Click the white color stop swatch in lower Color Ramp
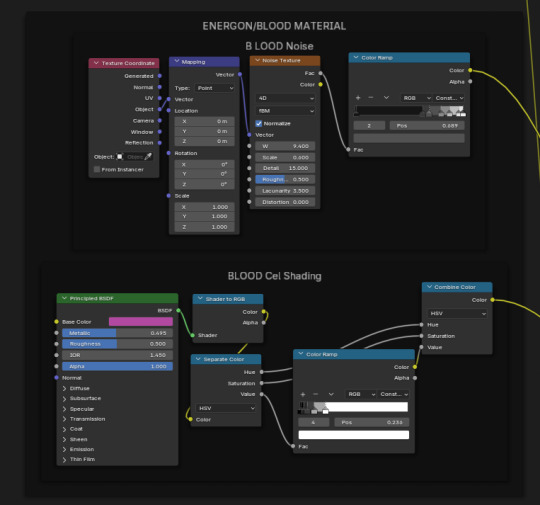Screen dimensions: 540x505 click(354, 435)
